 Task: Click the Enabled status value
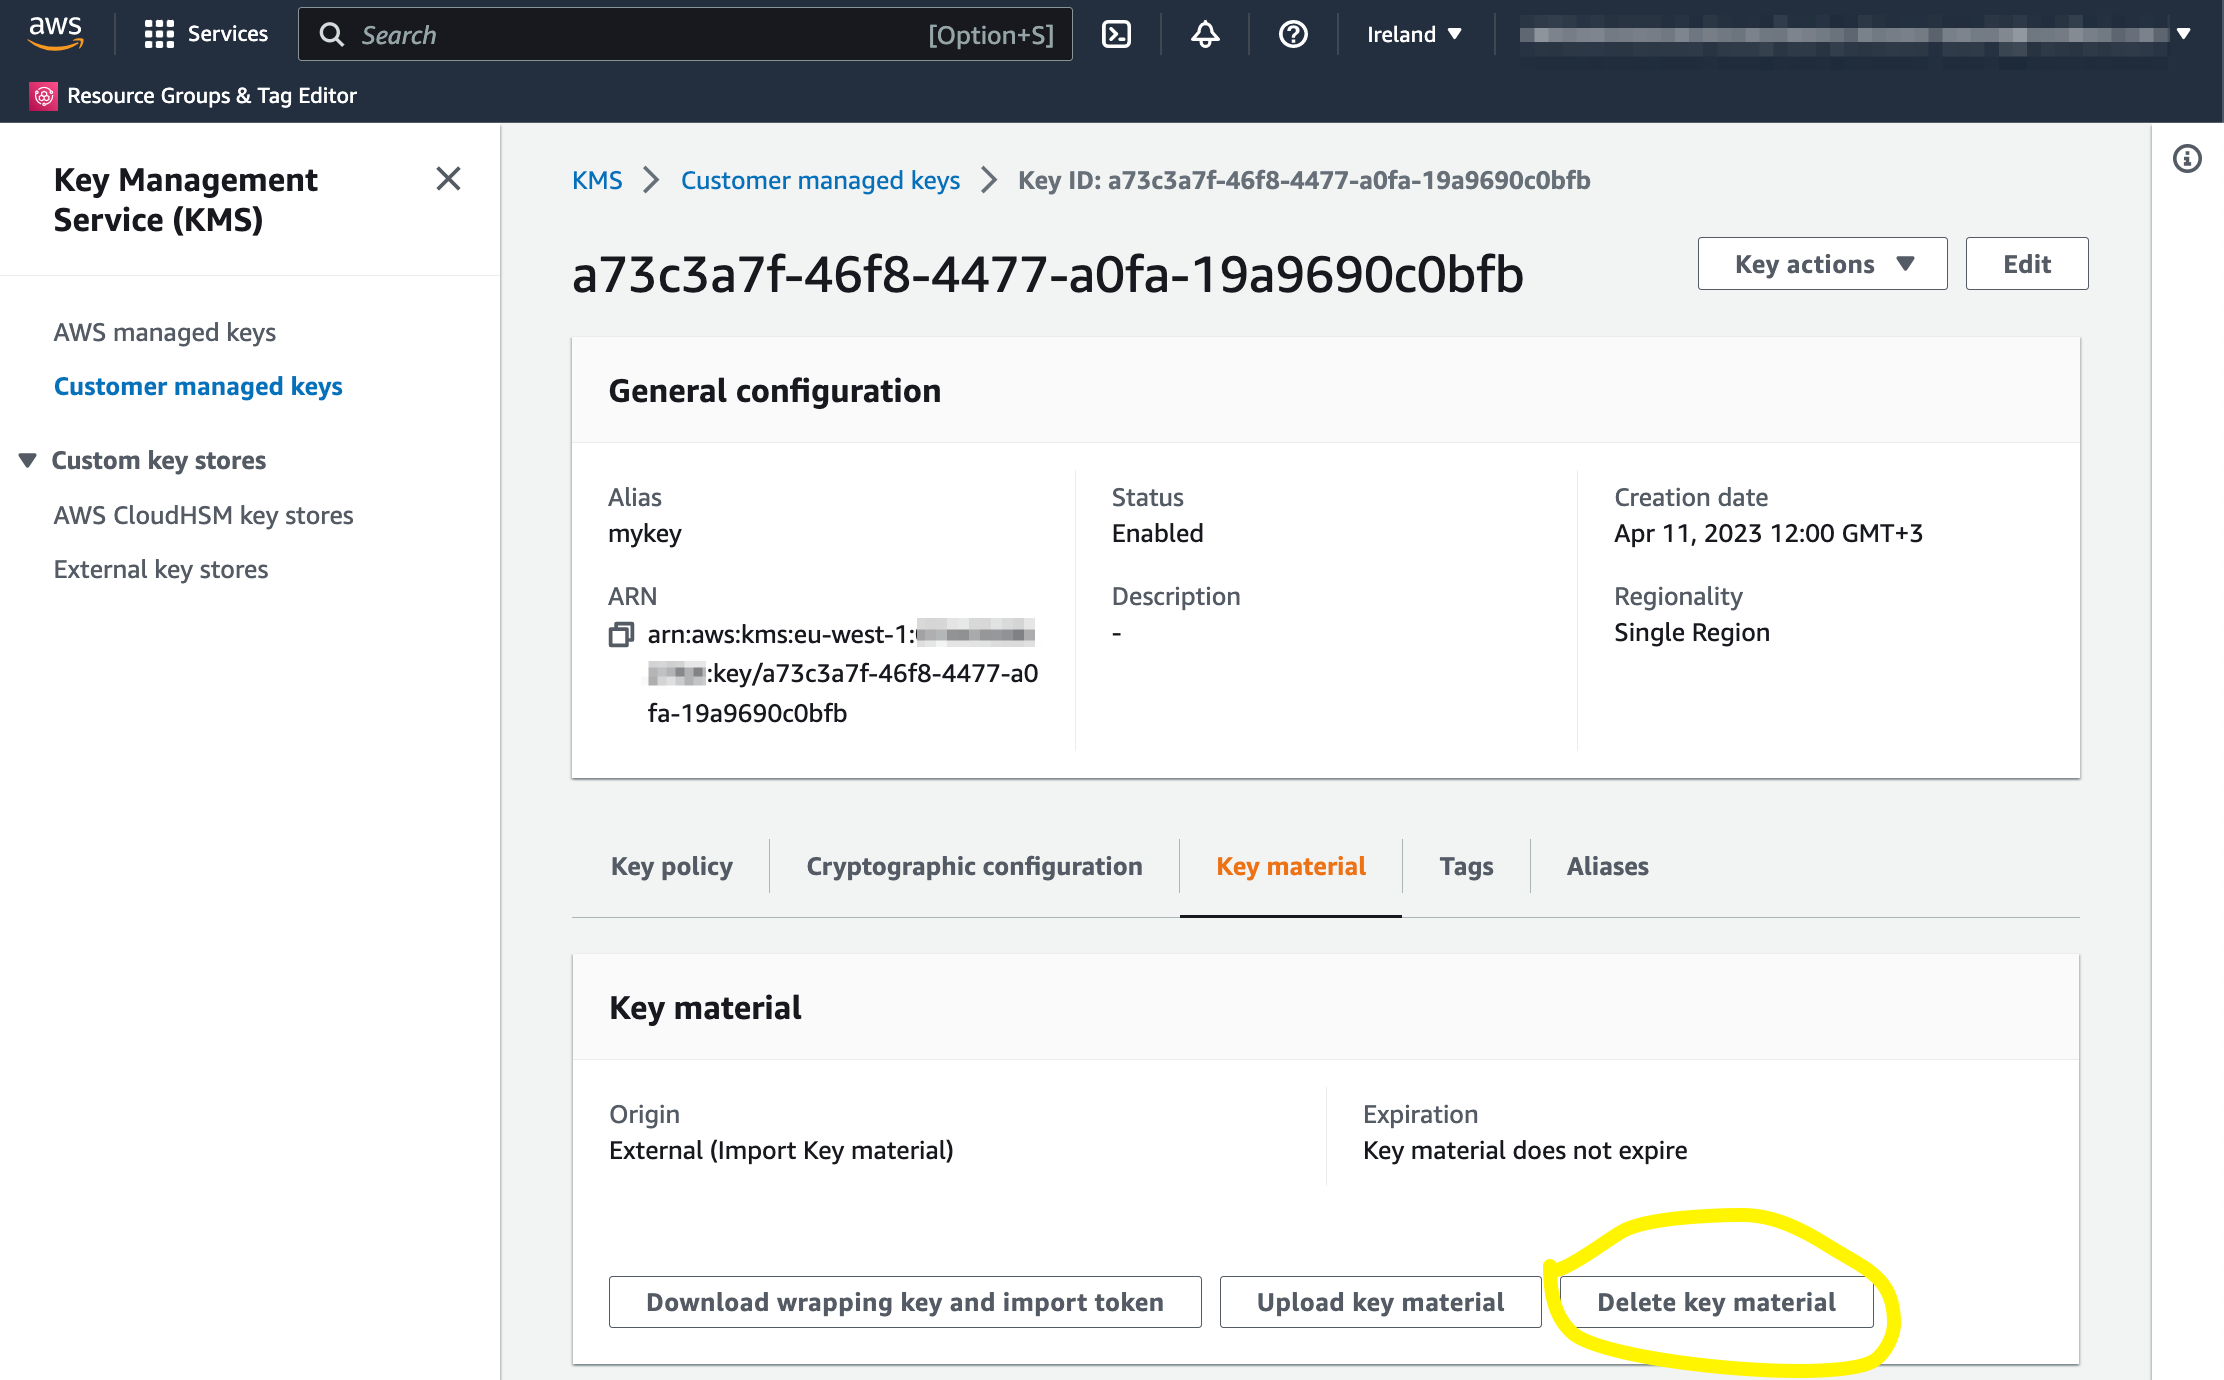point(1157,533)
